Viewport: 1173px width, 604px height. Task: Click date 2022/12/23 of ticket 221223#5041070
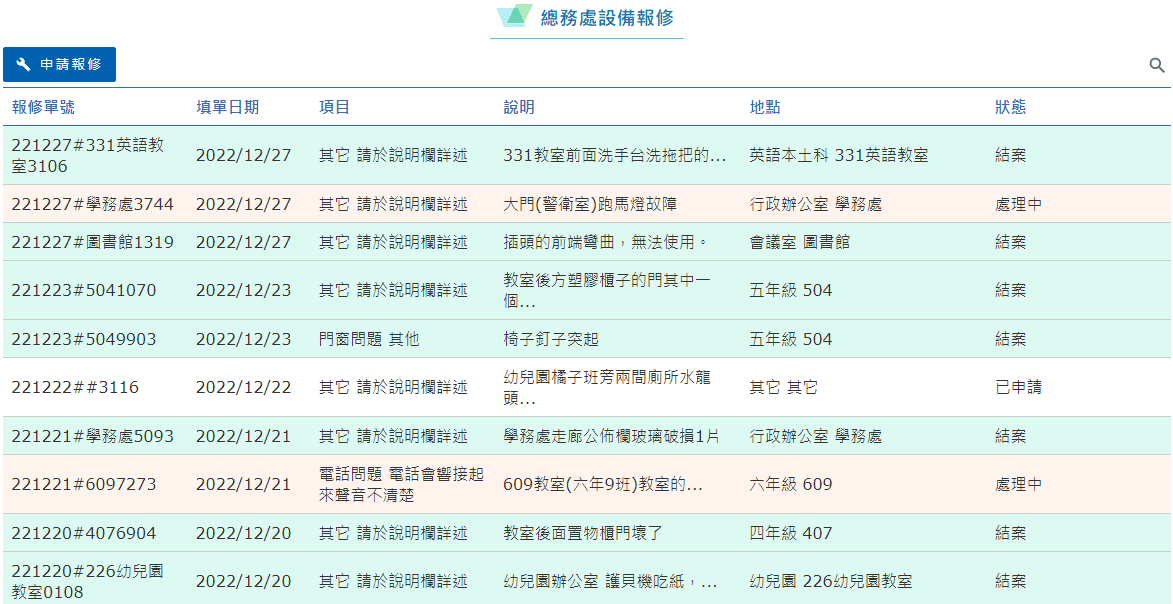(243, 290)
